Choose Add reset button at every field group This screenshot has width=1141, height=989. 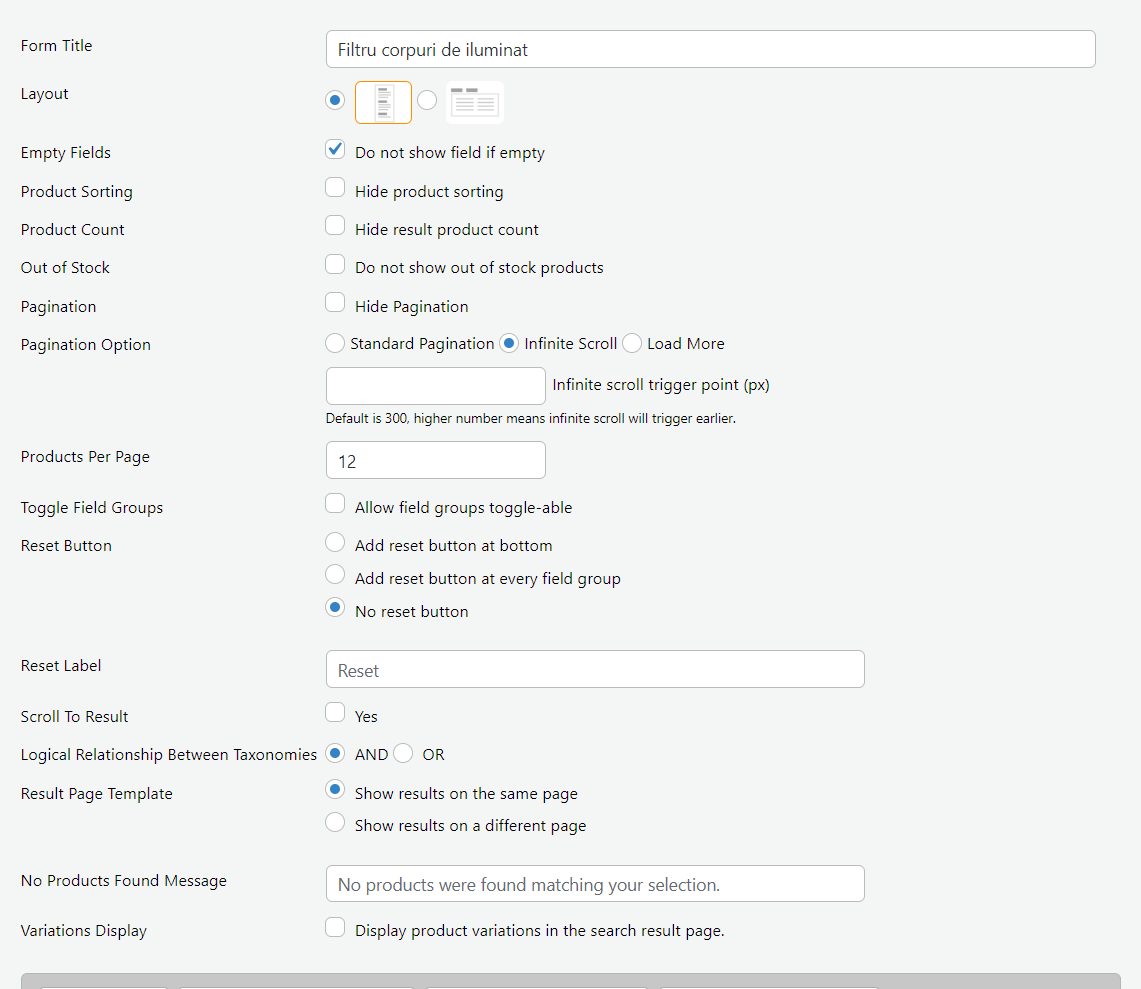(335, 574)
